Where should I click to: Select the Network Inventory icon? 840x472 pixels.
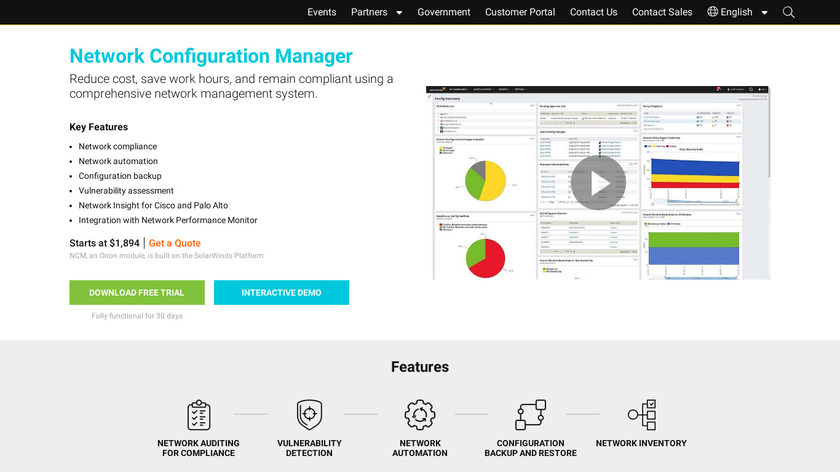click(x=642, y=415)
